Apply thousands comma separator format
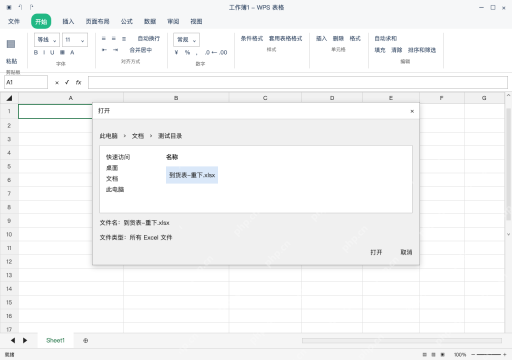Viewport: 512px width, 360px height. (x=197, y=53)
